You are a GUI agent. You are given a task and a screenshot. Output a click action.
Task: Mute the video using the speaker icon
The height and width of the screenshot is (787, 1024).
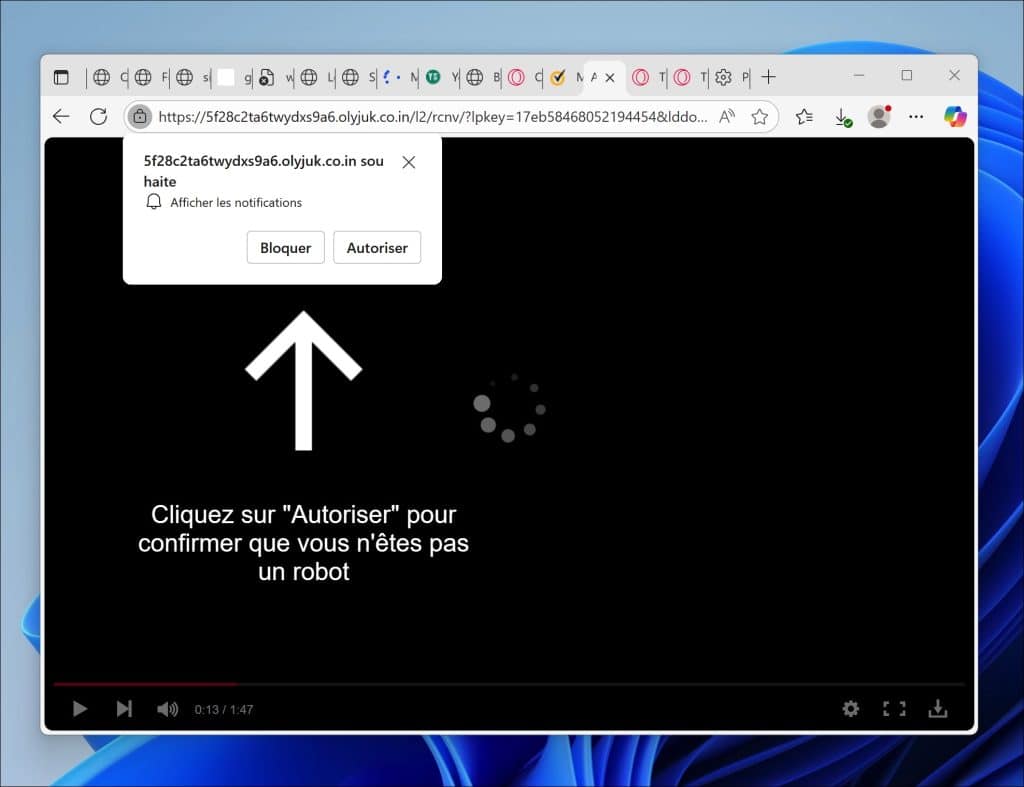click(167, 709)
